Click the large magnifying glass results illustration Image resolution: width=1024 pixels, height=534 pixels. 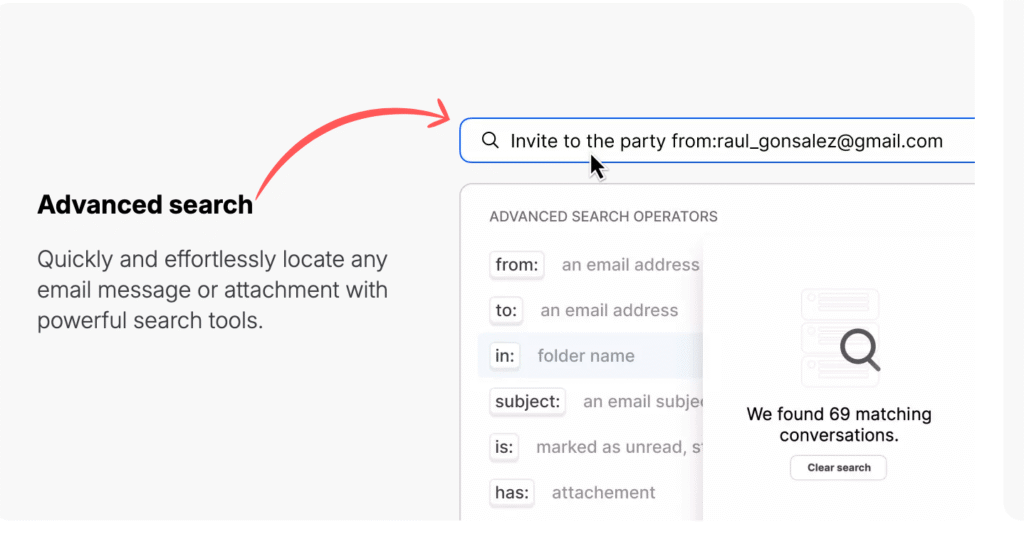(x=858, y=349)
